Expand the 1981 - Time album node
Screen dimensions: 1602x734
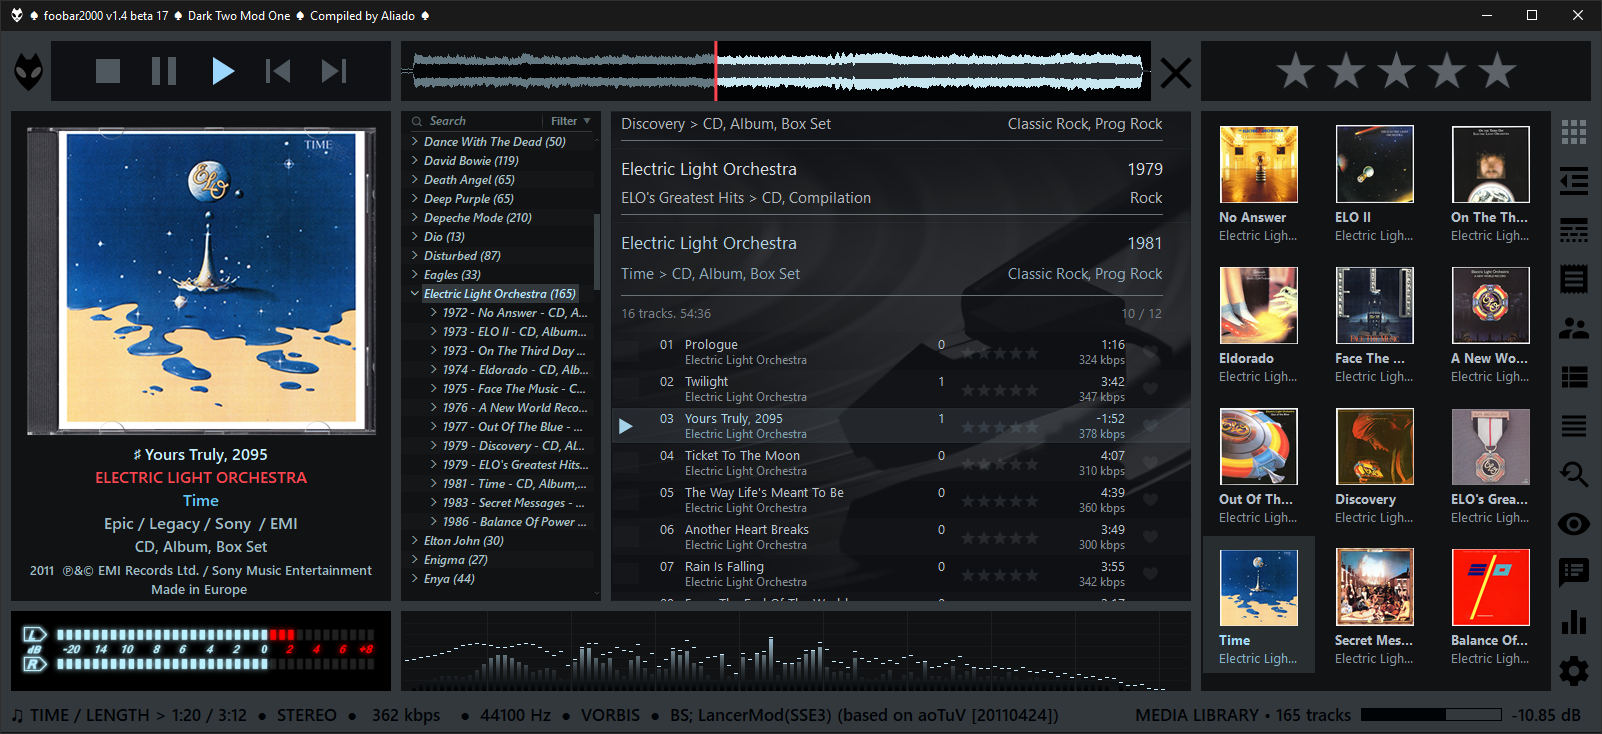pos(434,484)
